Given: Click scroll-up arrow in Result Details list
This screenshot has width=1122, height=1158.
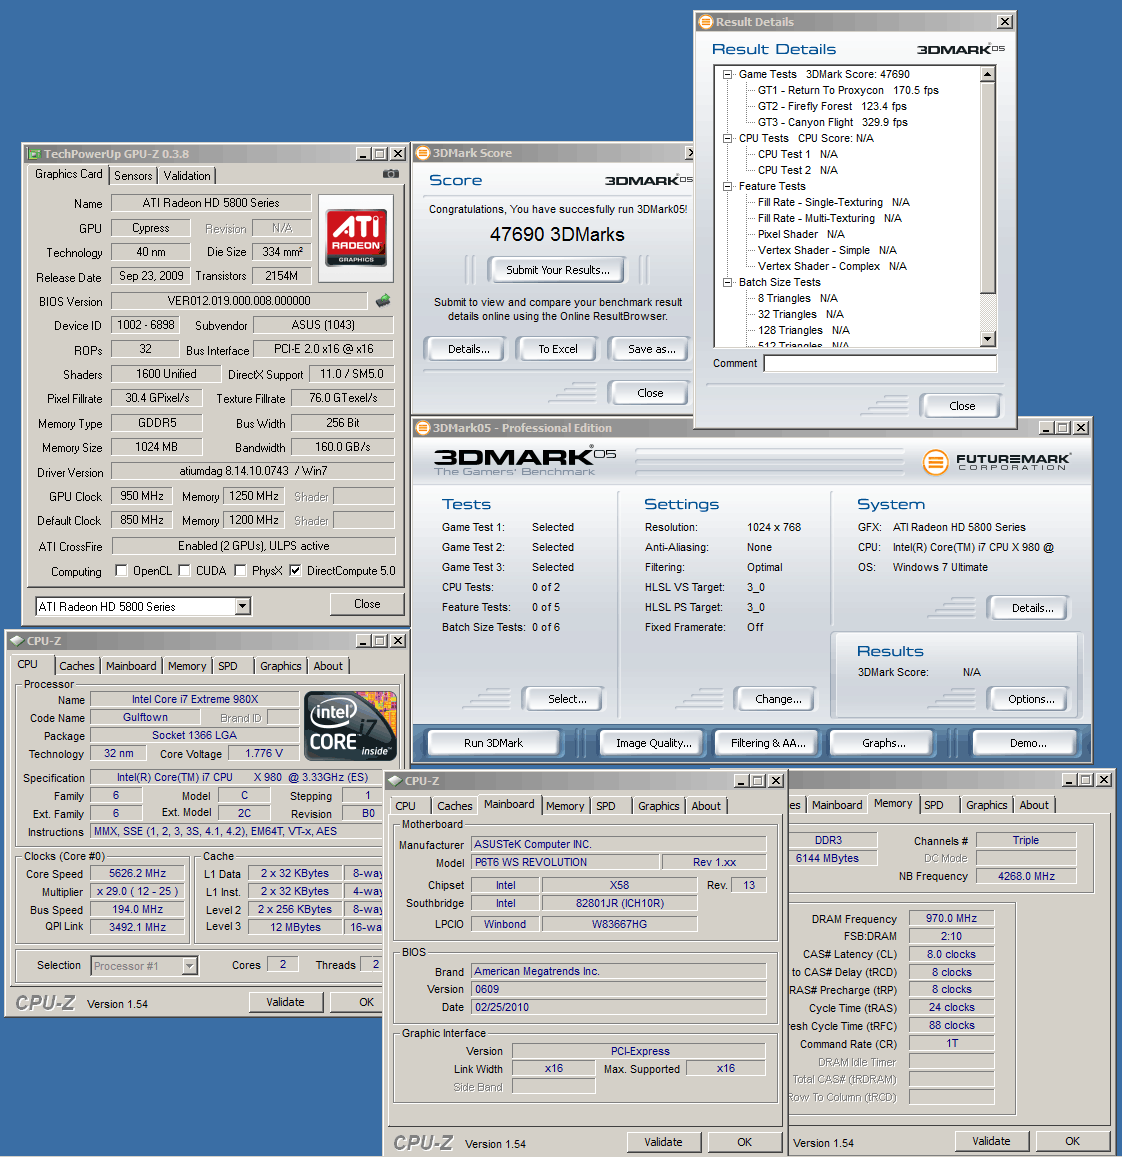Looking at the screenshot, I should (988, 74).
